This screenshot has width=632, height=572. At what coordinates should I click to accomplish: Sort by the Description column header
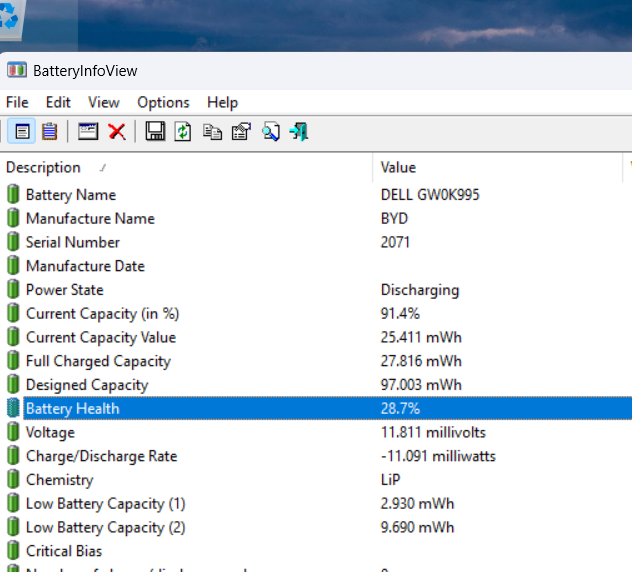[186, 167]
